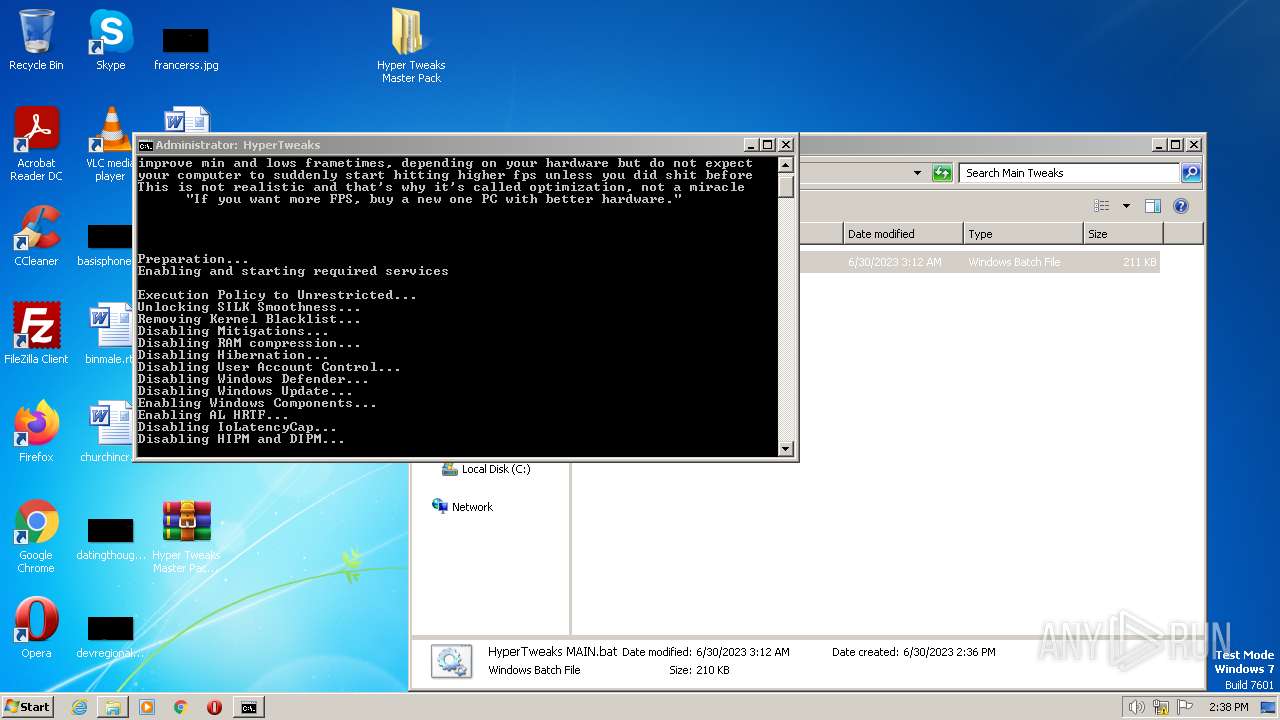
Task: Open the FileZilla Client shortcut
Action: (x=36, y=334)
